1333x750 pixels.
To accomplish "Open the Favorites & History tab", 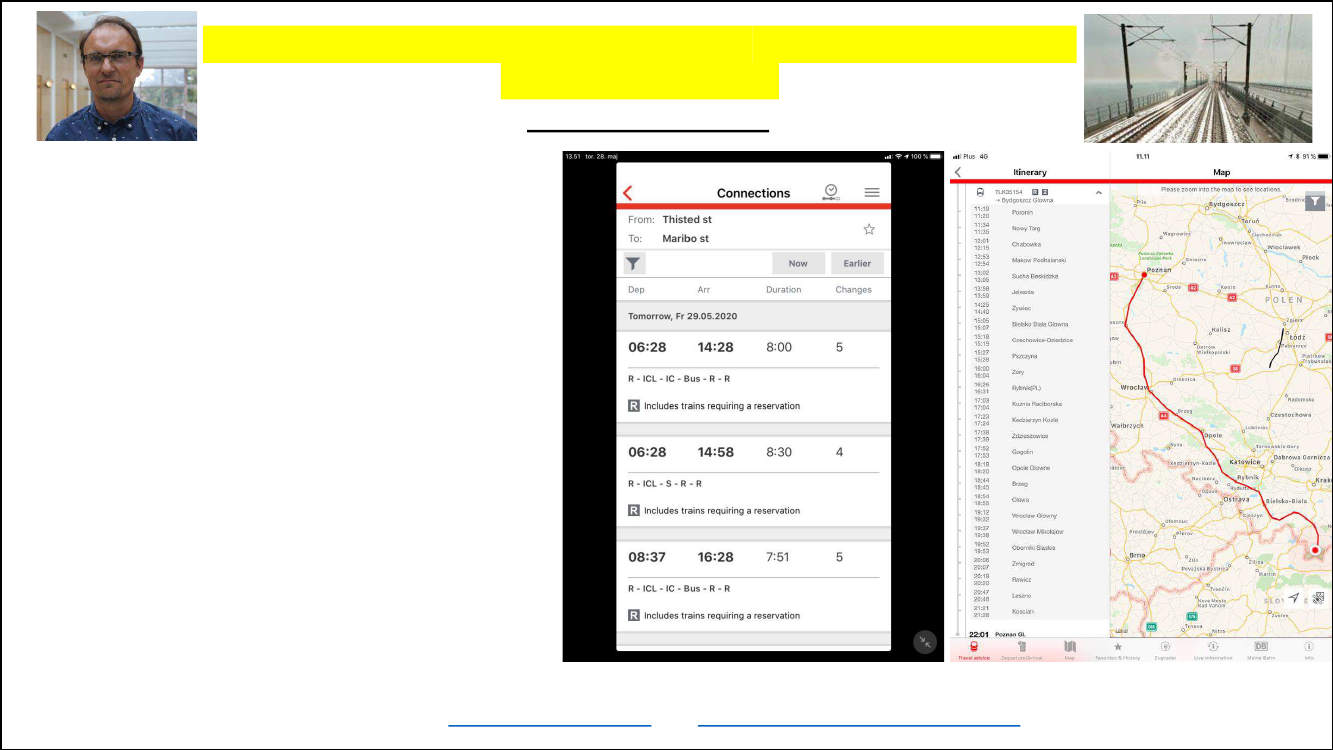I will pos(1117,650).
